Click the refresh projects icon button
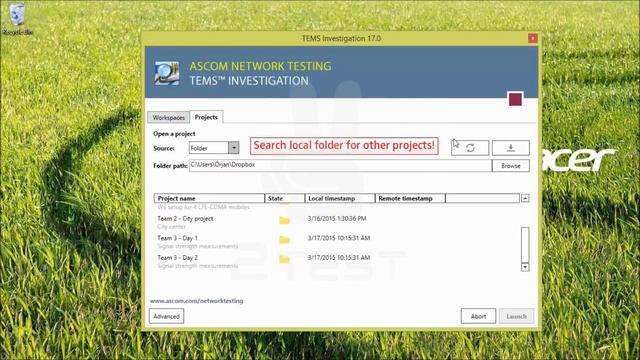Screen dimensions: 640x360 tap(470, 148)
